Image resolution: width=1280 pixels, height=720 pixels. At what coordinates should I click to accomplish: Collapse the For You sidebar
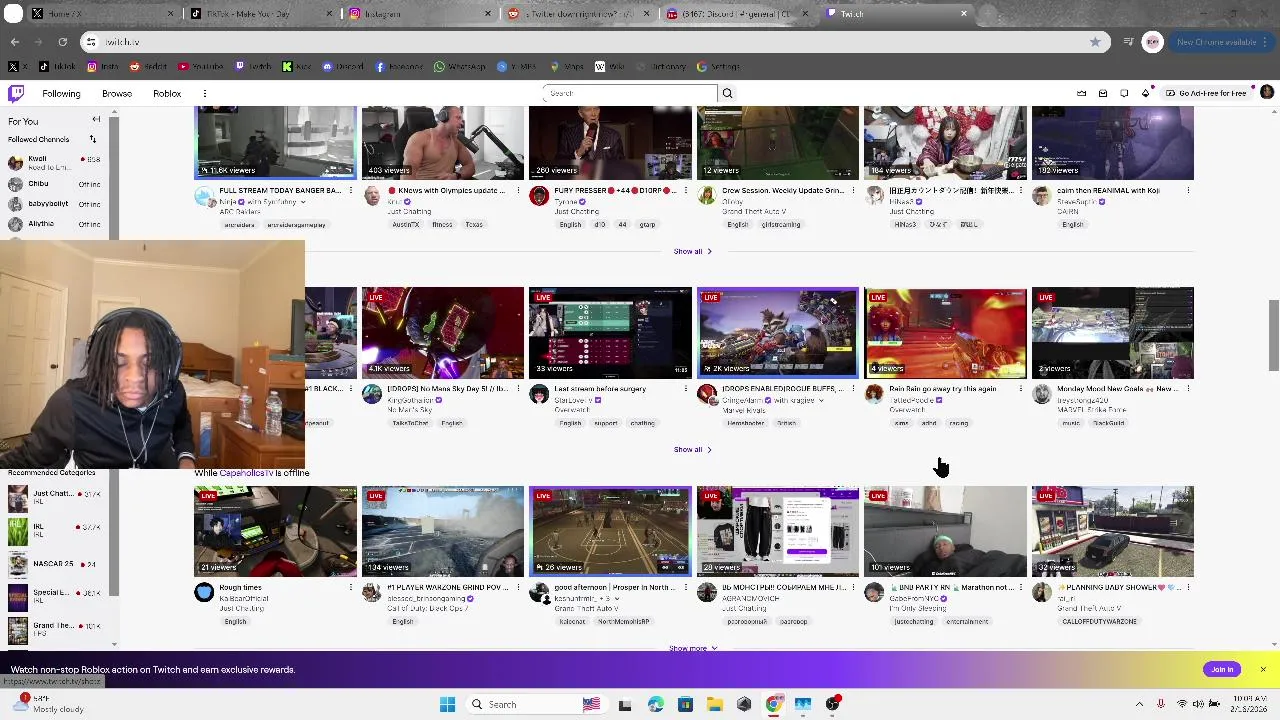point(95,120)
